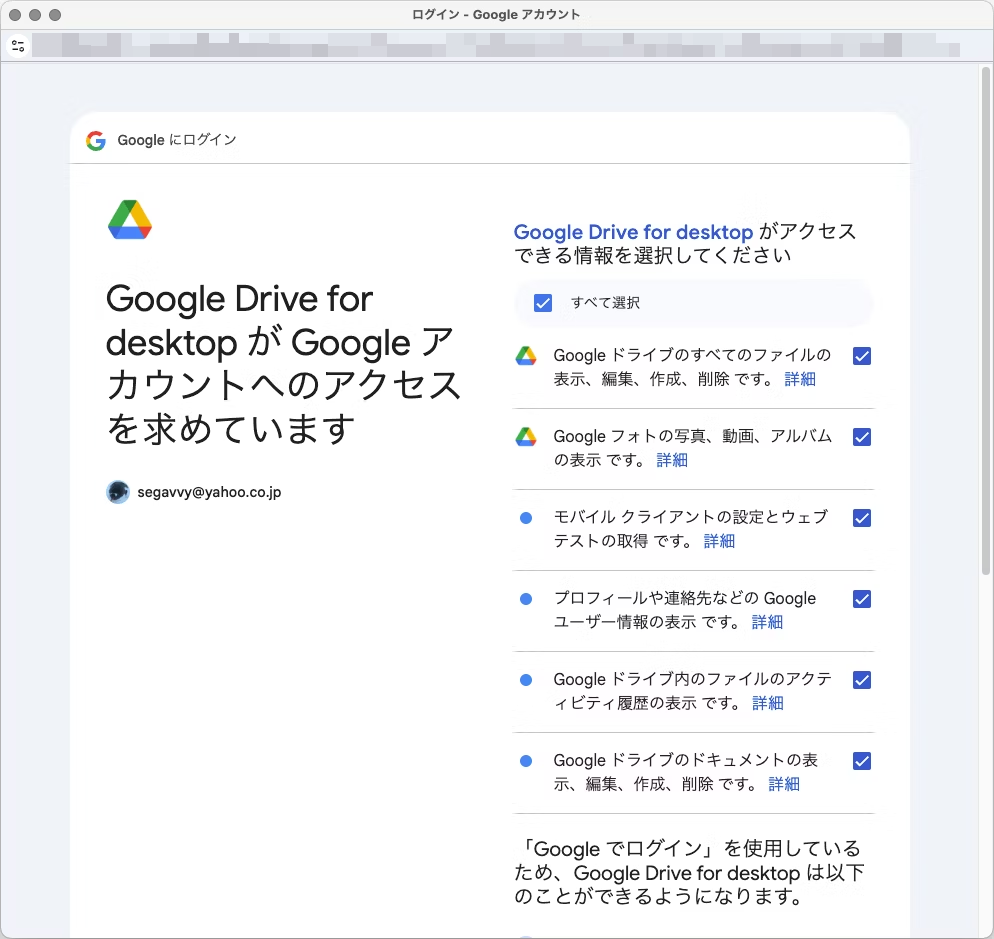
Task: Open 詳細 link for モバイル クライアント permission
Action: tap(720, 541)
